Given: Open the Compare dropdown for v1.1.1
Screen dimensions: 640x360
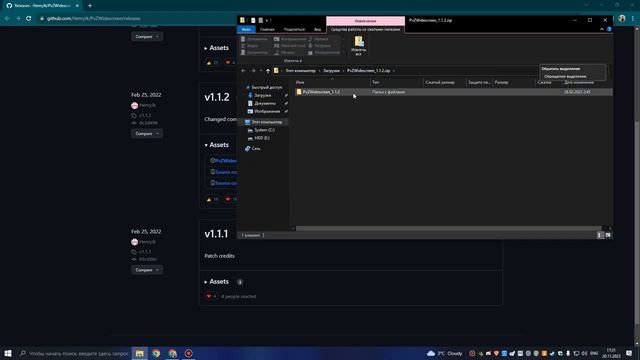Looking at the screenshot, I should tap(147, 270).
